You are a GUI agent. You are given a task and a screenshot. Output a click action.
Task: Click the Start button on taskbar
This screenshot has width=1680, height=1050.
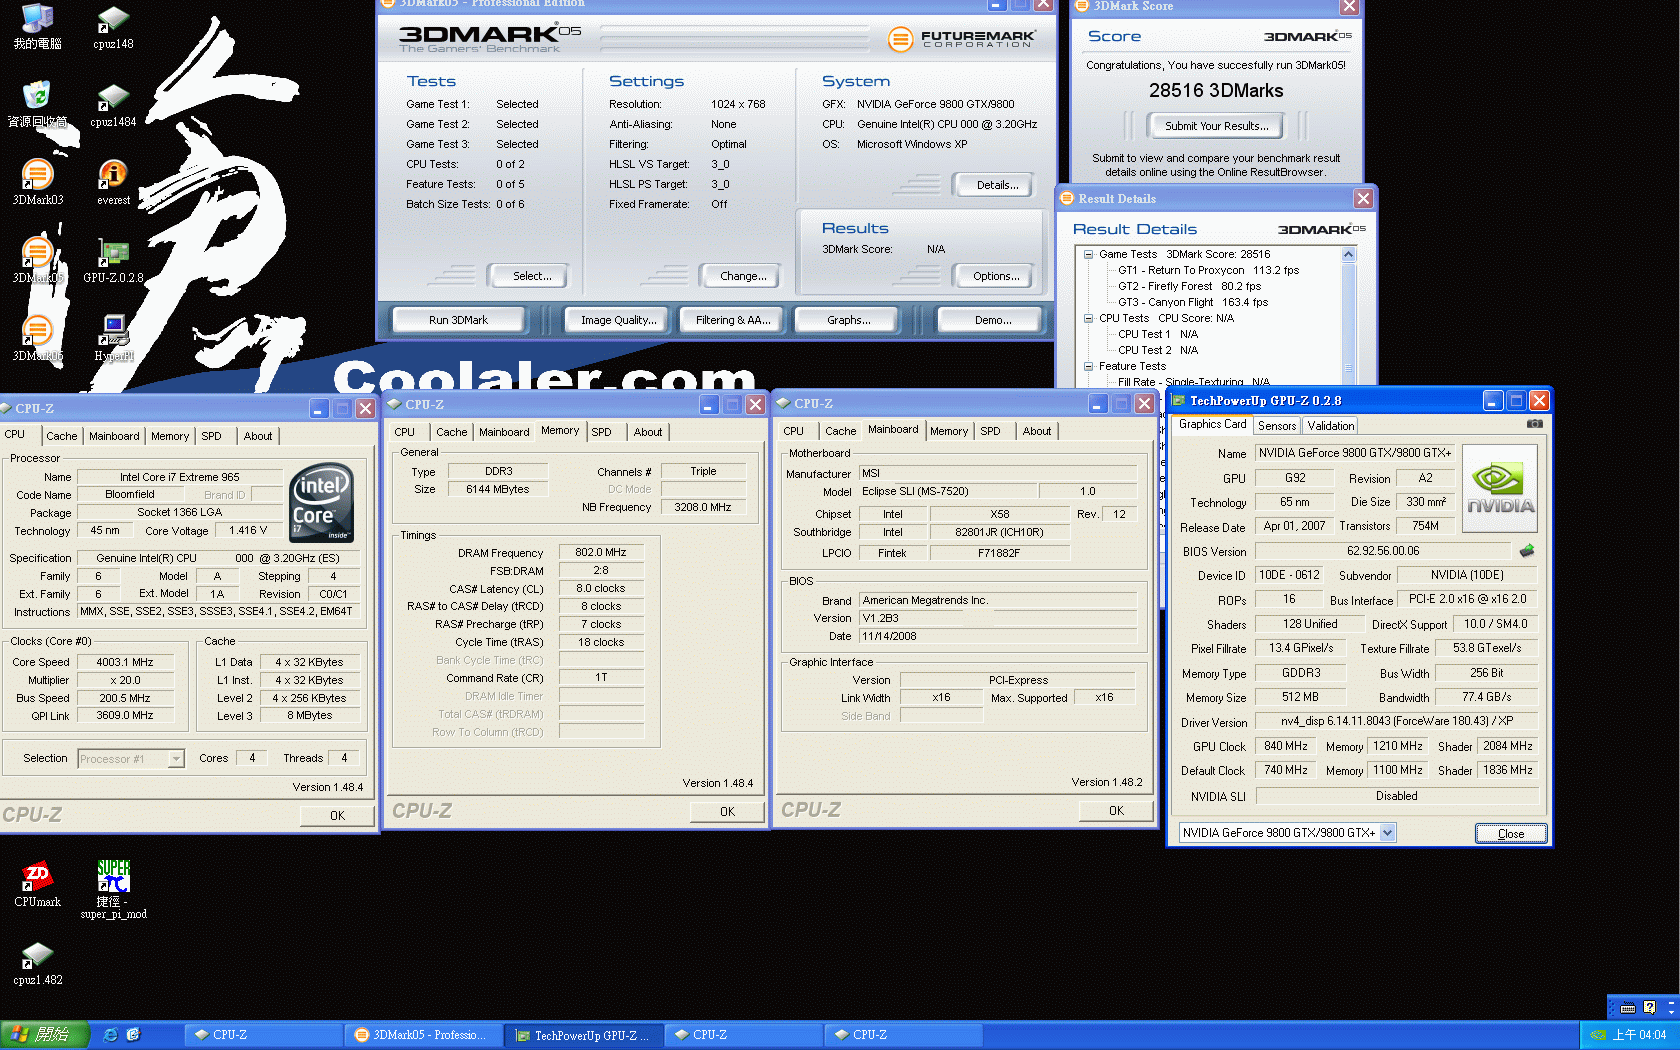tap(45, 1035)
